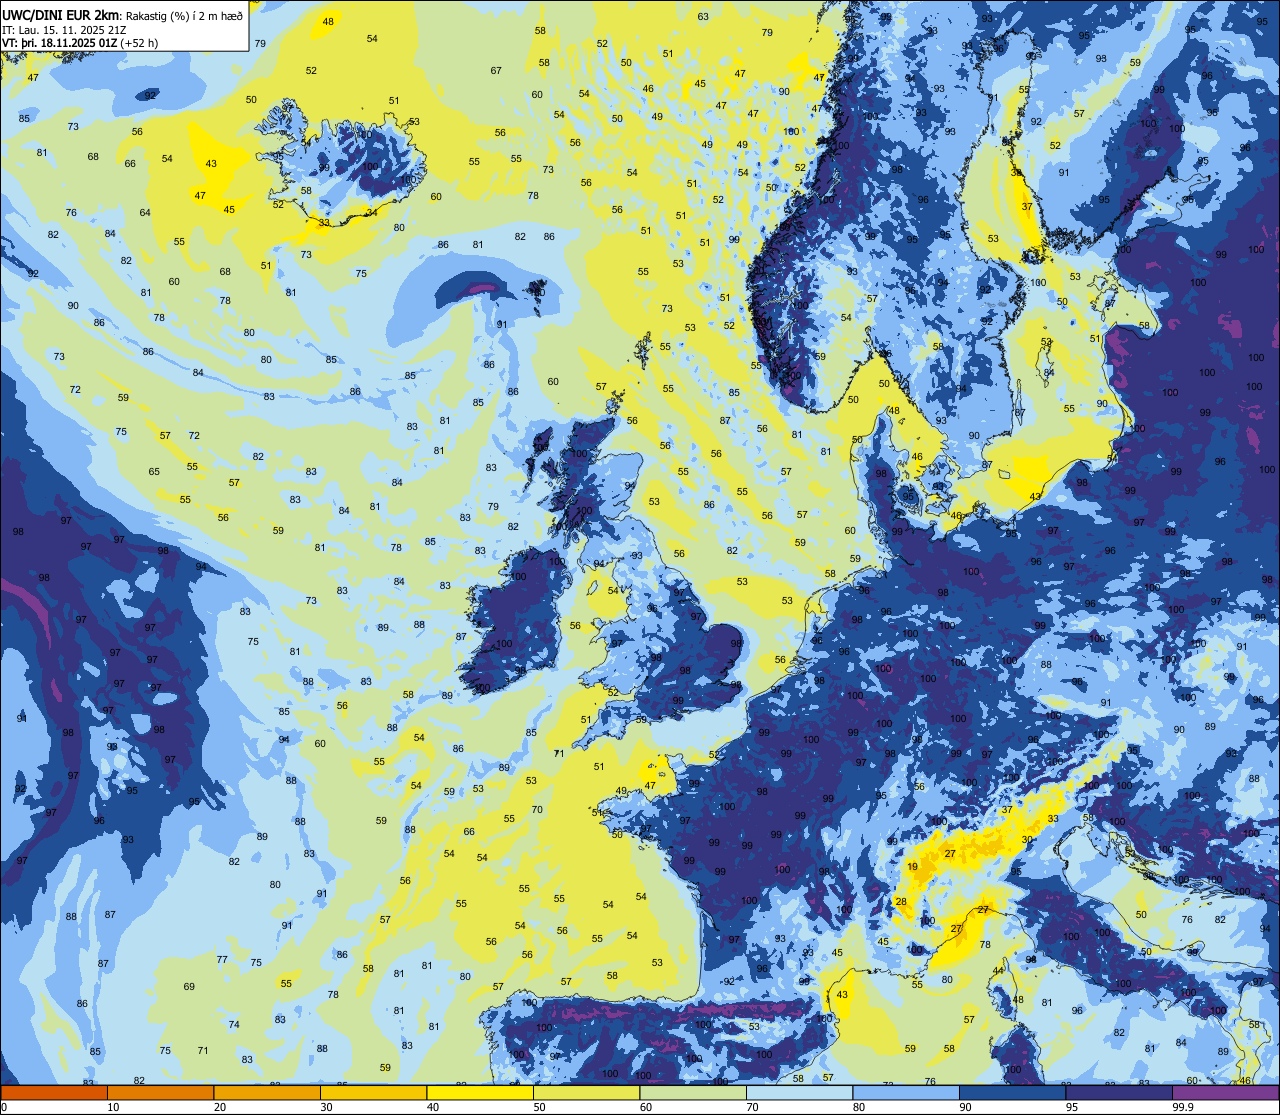Click the 60–70 light green legend swatch
This screenshot has width=1280, height=1115.
(x=693, y=1093)
